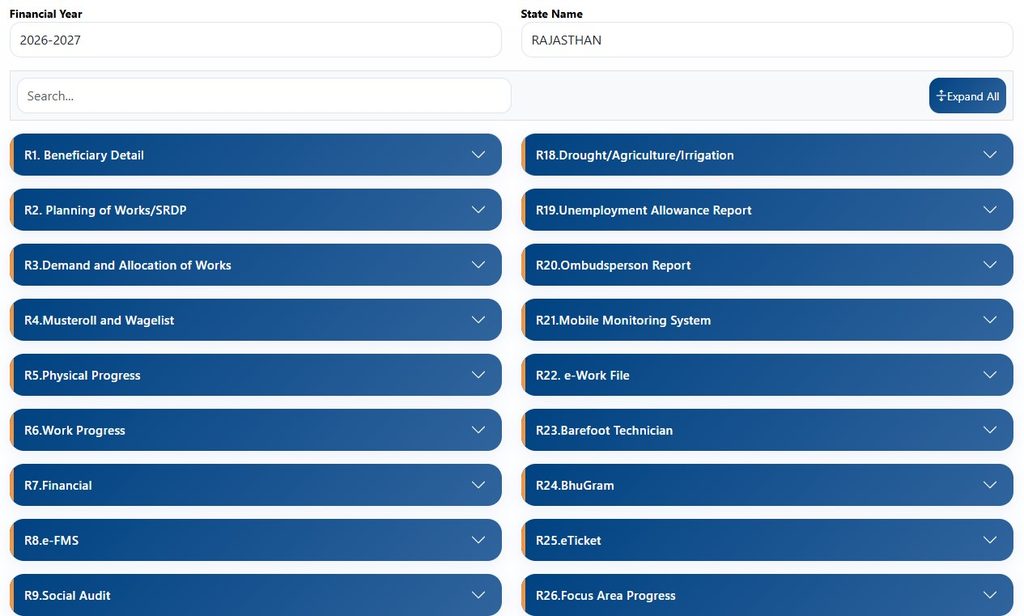Viewport: 1024px width, 616px height.
Task: Open the State Name dropdown
Action: click(767, 40)
